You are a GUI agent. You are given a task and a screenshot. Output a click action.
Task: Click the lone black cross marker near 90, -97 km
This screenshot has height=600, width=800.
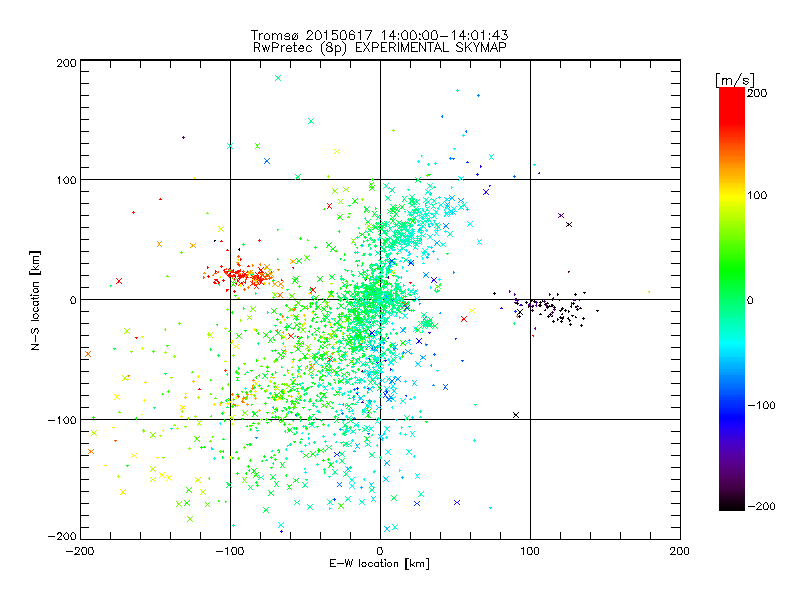pyautogui.click(x=516, y=415)
